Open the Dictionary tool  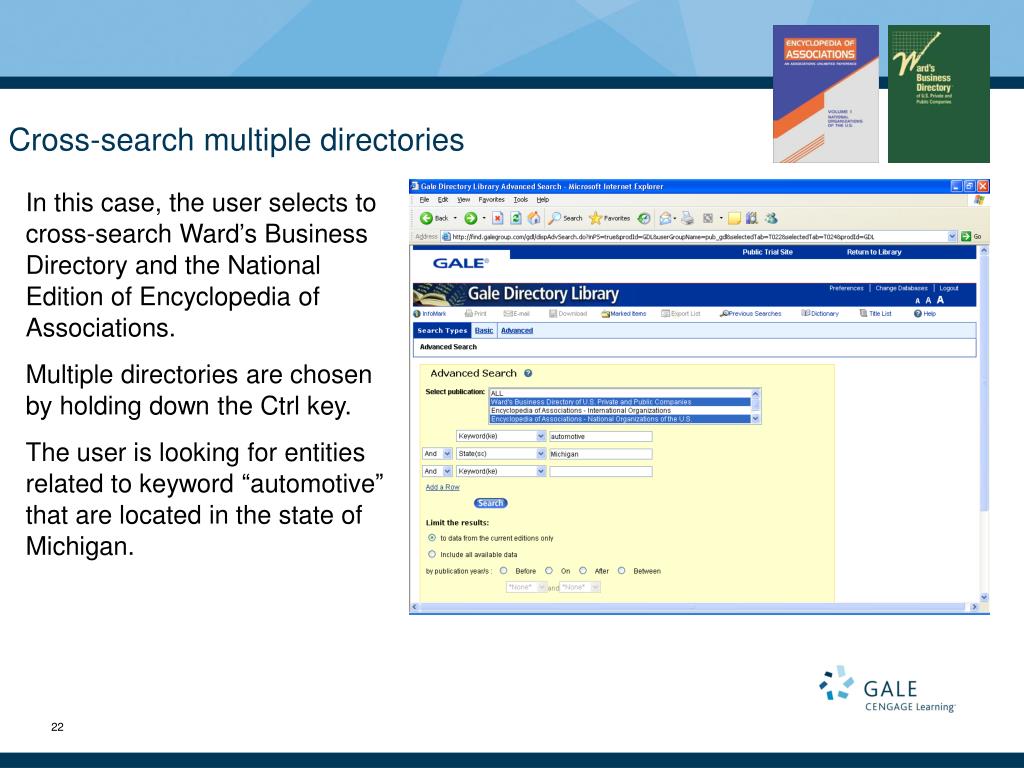tap(820, 314)
